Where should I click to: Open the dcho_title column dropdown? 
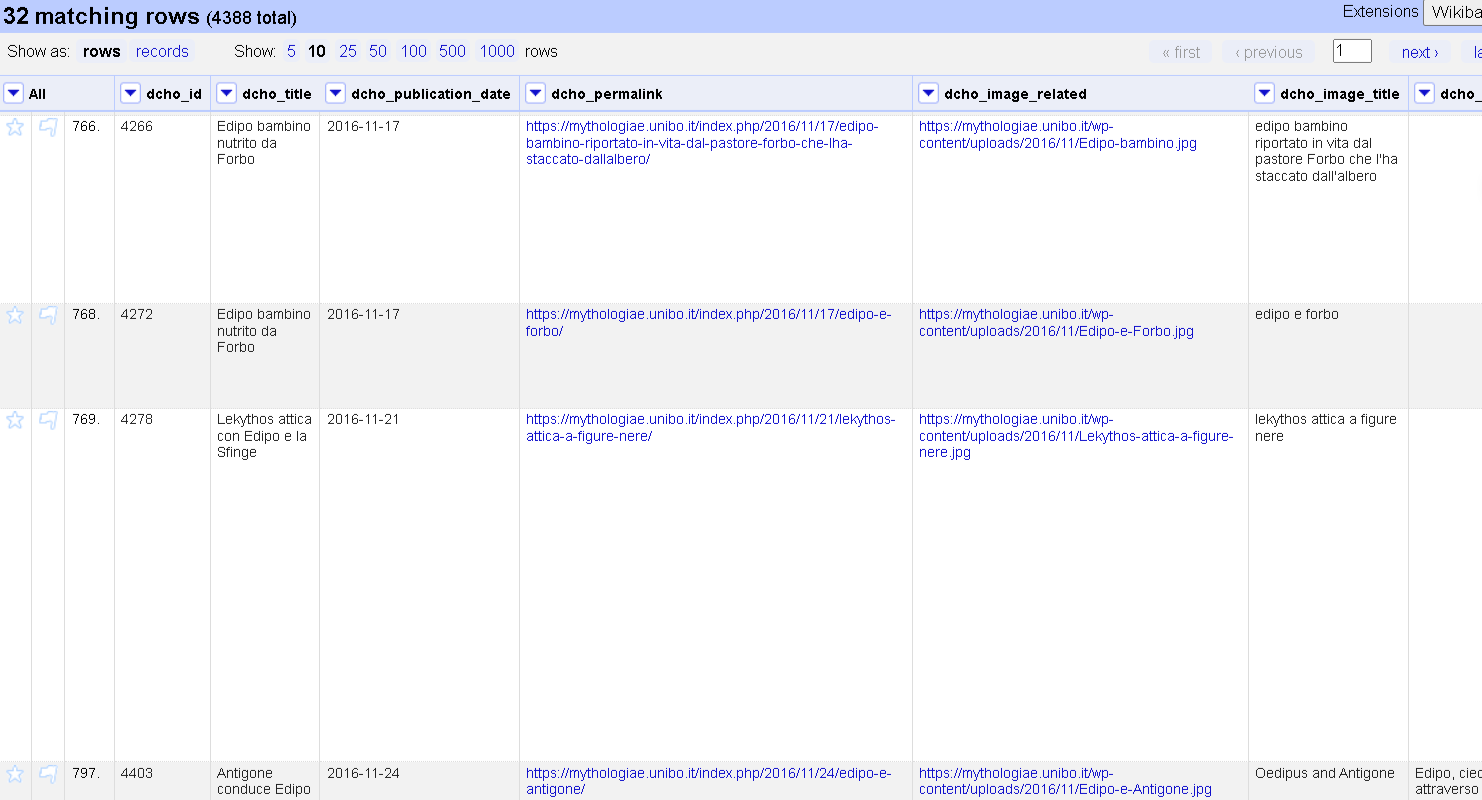click(227, 92)
